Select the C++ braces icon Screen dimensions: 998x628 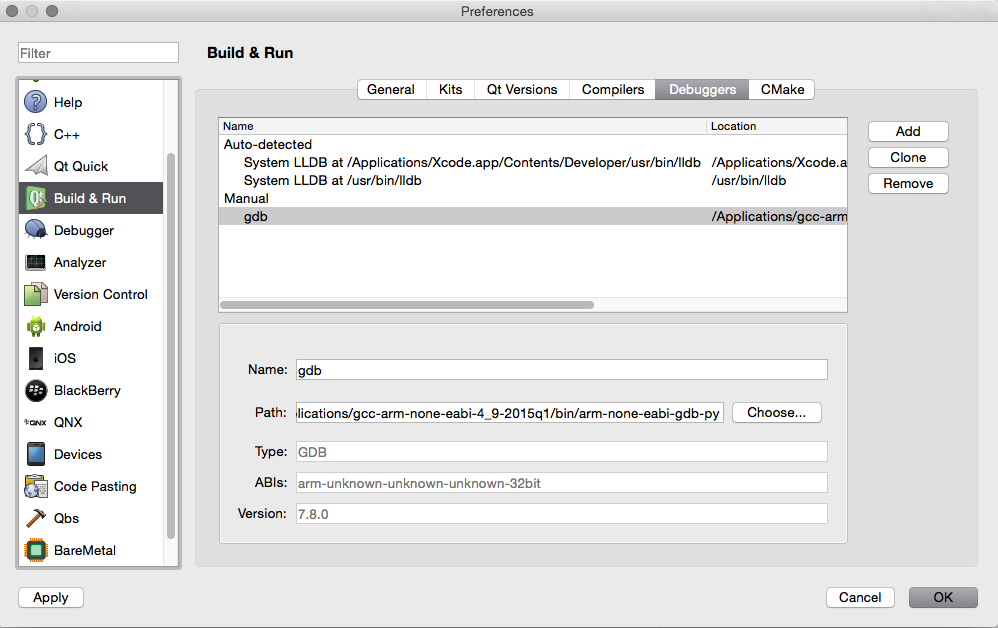(36, 134)
